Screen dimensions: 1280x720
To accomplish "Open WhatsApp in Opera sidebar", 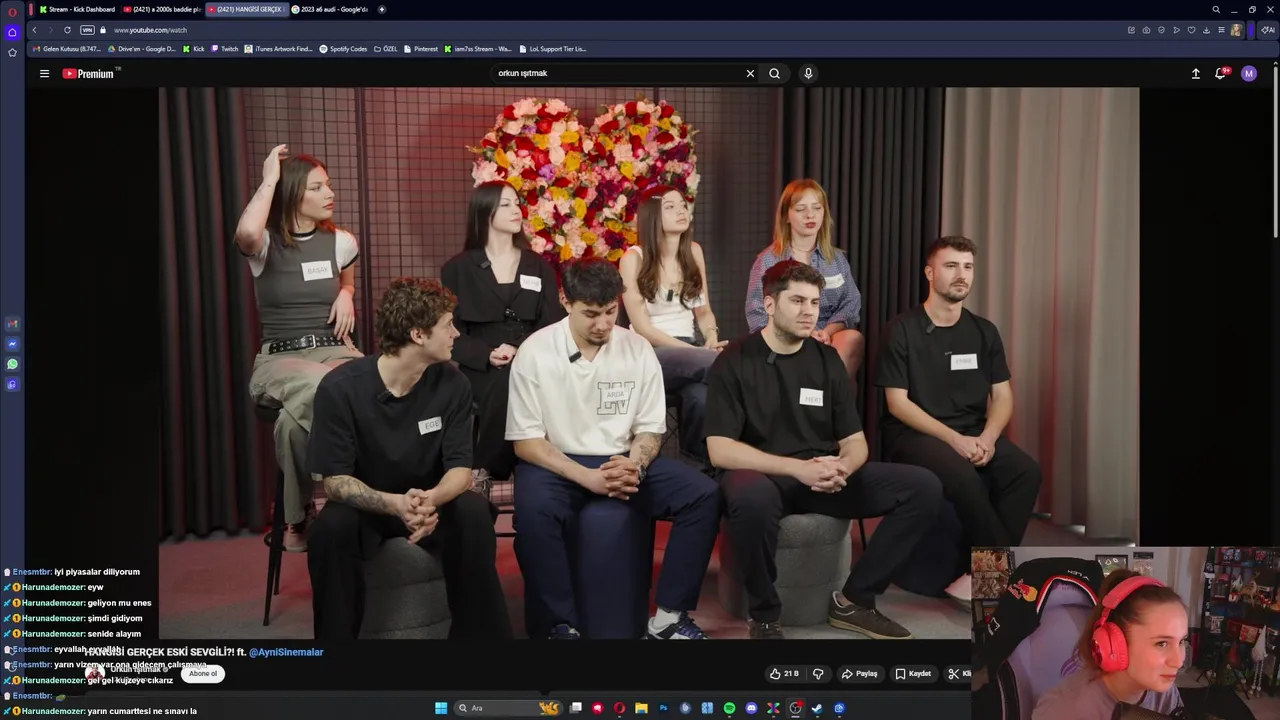I will pos(12,364).
